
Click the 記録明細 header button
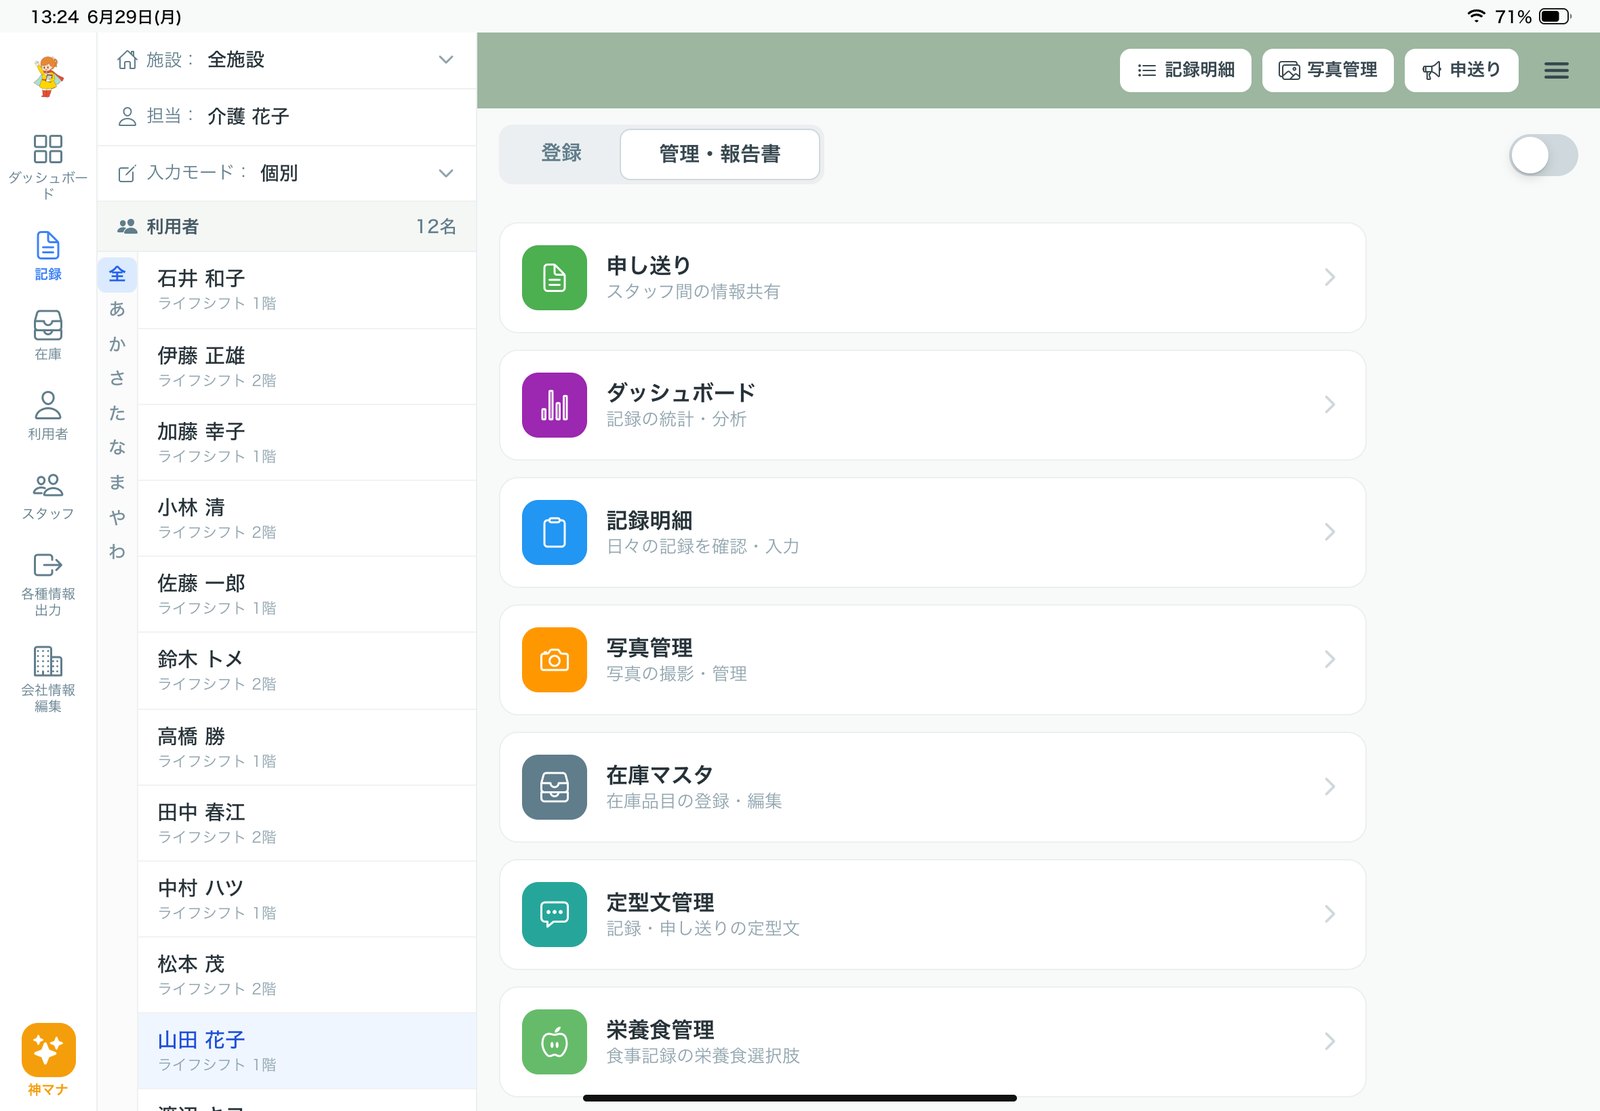pyautogui.click(x=1185, y=70)
